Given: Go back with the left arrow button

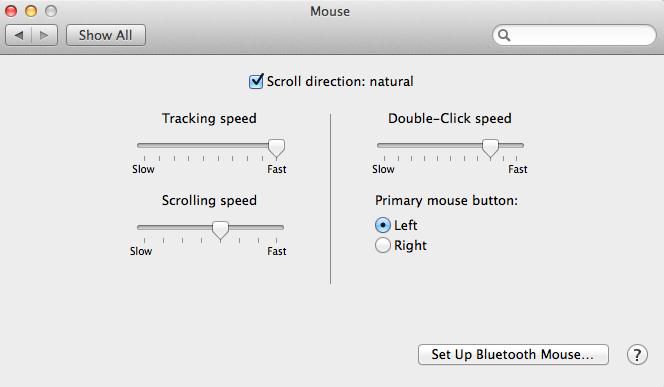Looking at the screenshot, I should 19,35.
